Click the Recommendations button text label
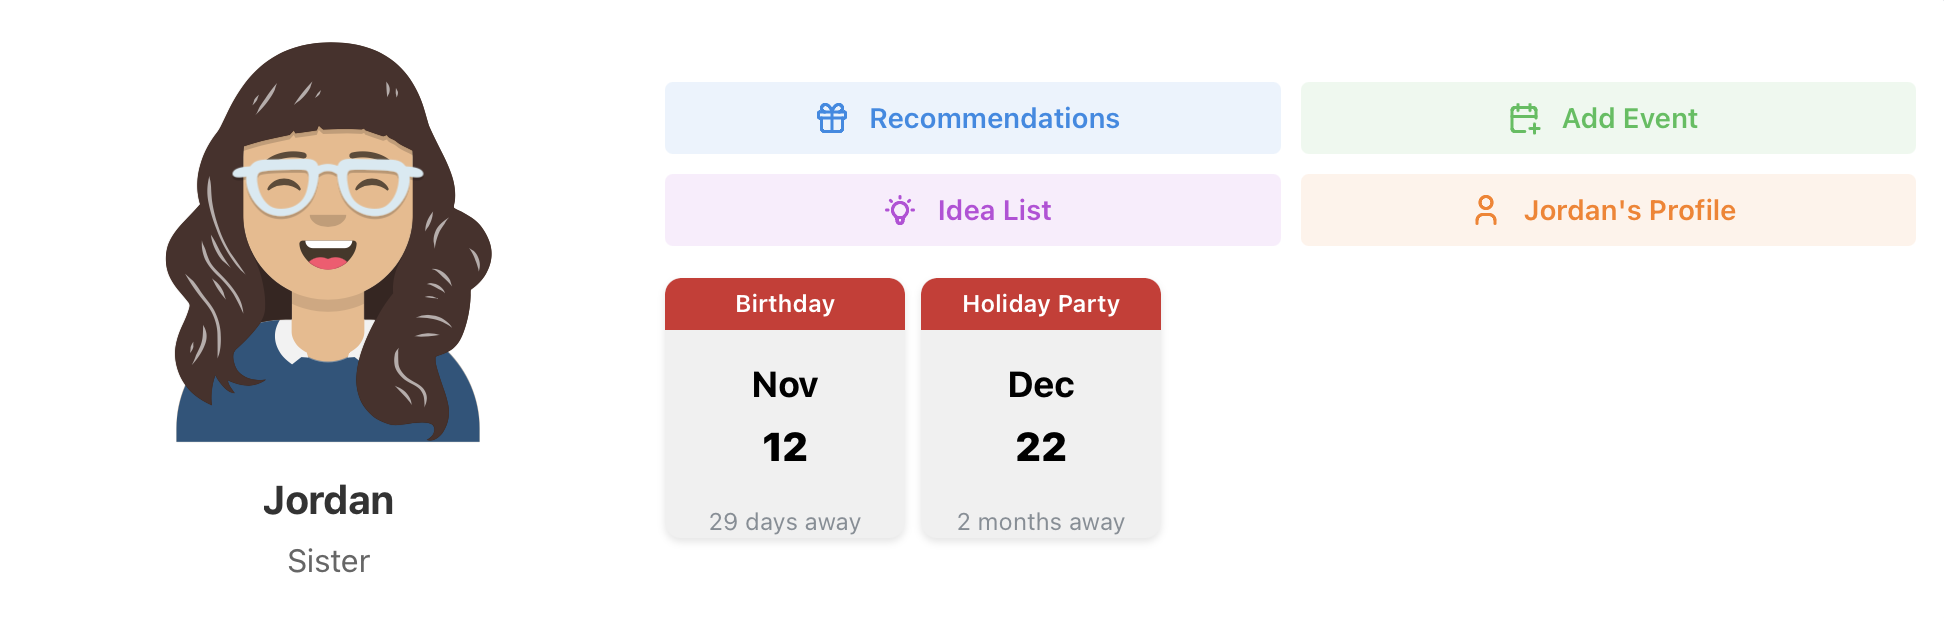The height and width of the screenshot is (618, 1944). click(994, 117)
